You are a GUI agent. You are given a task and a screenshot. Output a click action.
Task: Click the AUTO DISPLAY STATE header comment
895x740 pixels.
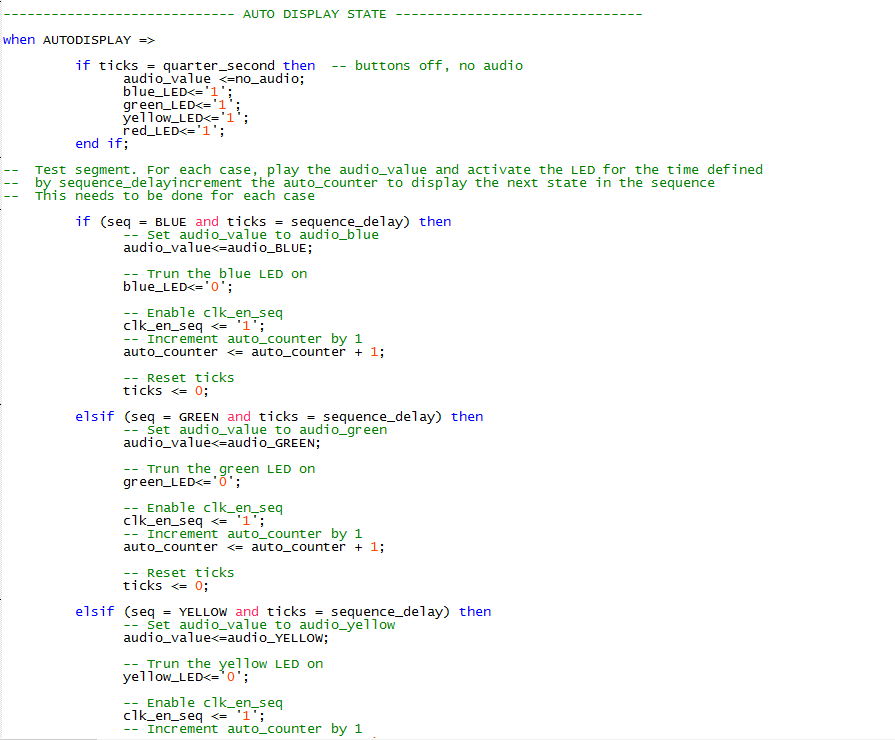coord(320,14)
